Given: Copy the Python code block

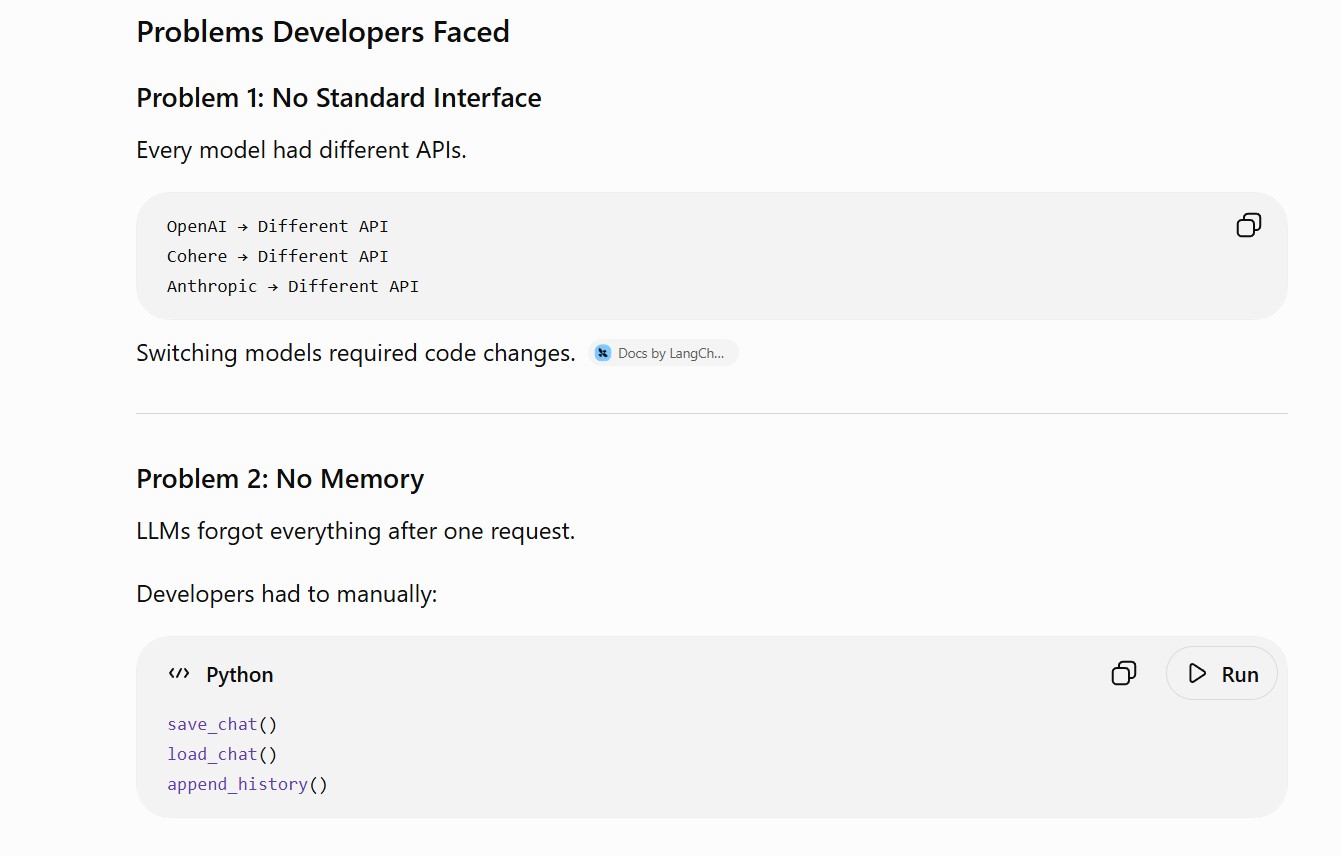Looking at the screenshot, I should click(1124, 673).
